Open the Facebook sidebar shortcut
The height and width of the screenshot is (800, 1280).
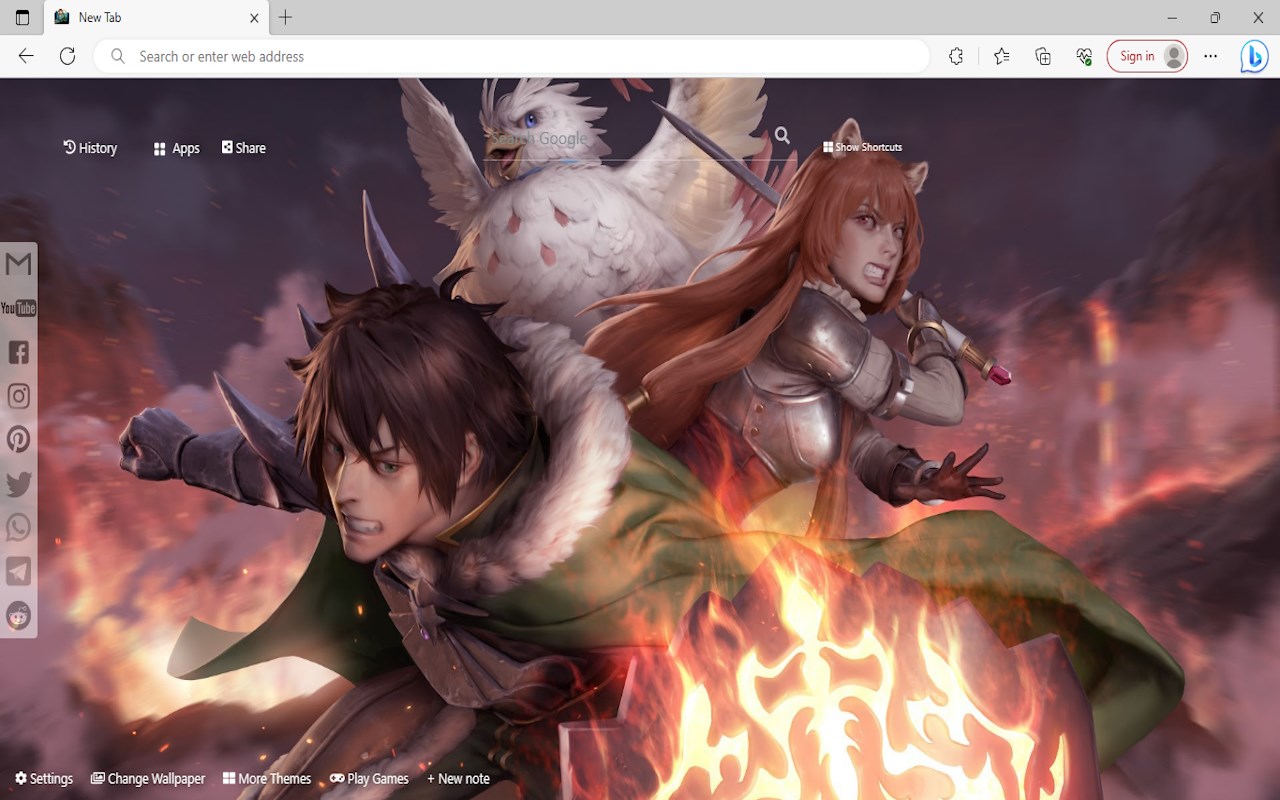tap(18, 352)
